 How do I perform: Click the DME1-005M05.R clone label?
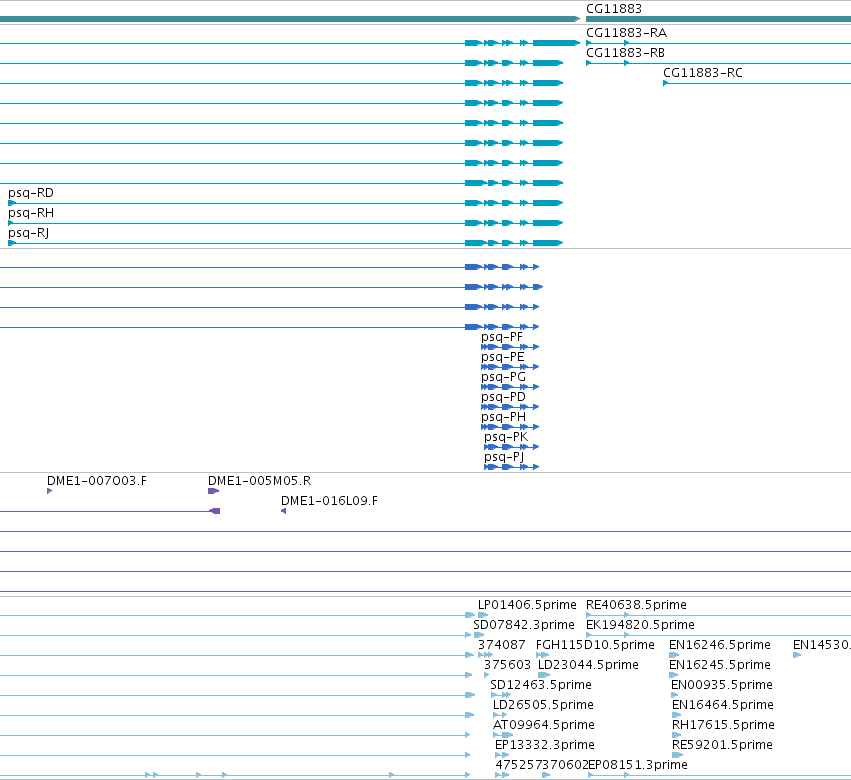pyautogui.click(x=259, y=481)
